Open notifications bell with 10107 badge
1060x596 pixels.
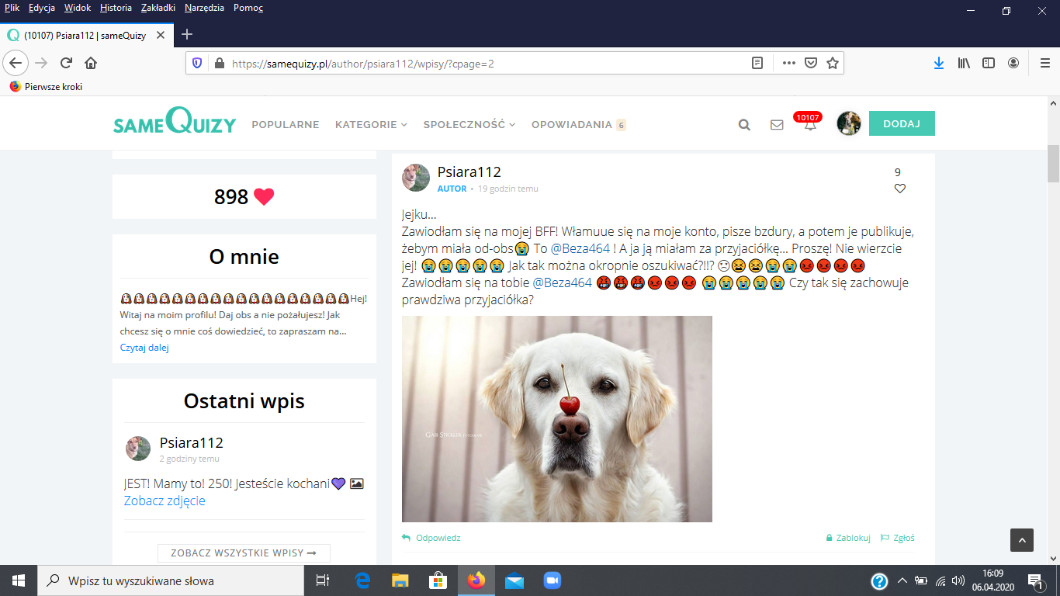click(x=809, y=124)
